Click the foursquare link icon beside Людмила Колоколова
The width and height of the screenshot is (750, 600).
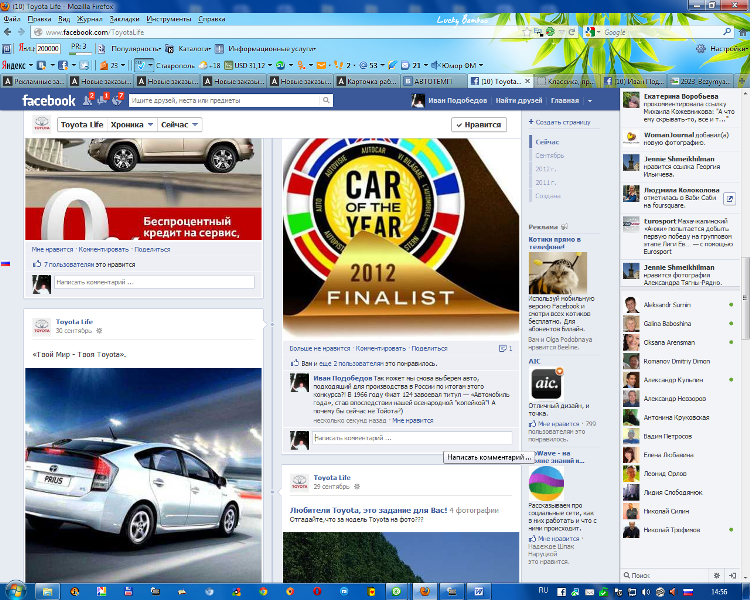[x=729, y=199]
